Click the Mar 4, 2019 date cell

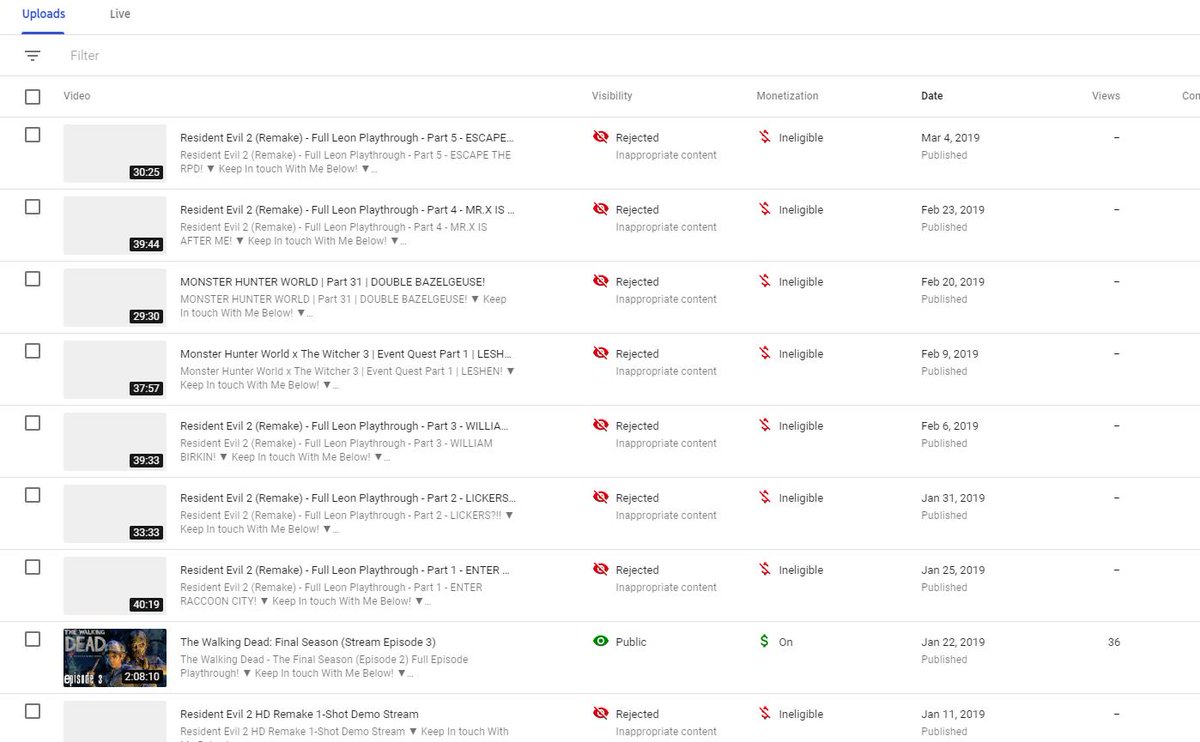(950, 138)
